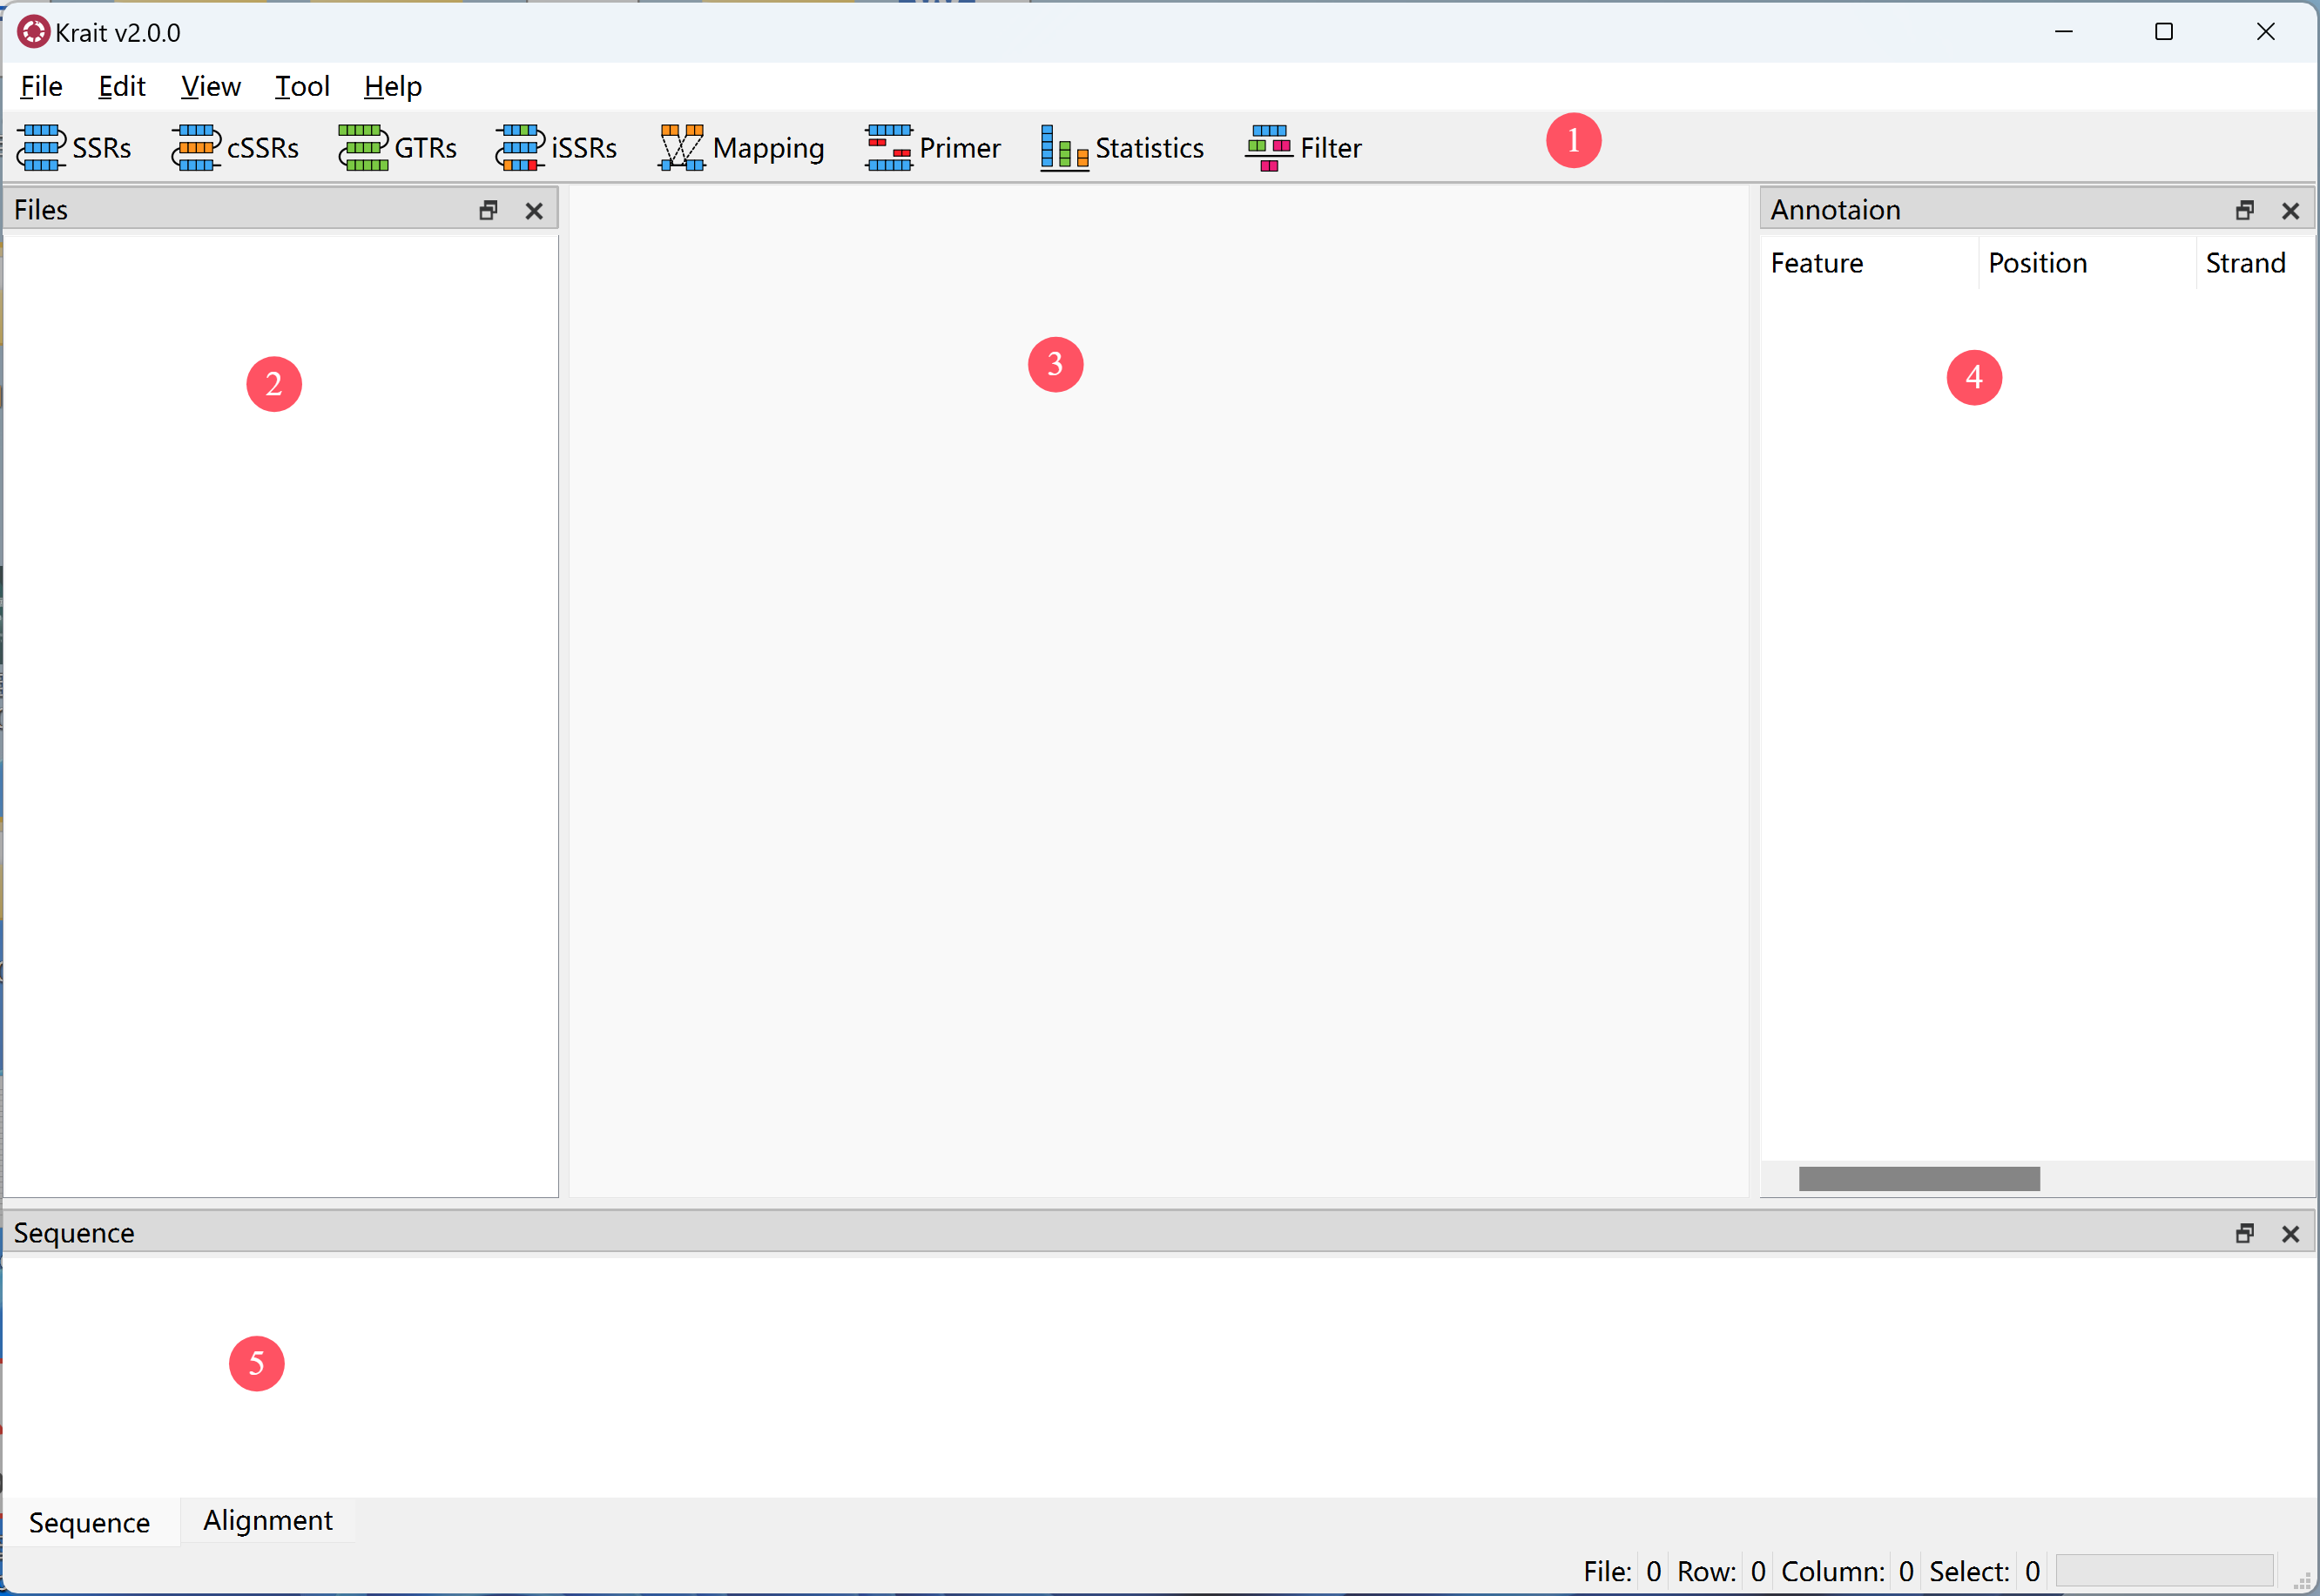2320x1596 pixels.
Task: Switch to the Alignment tab
Action: pyautogui.click(x=268, y=1520)
